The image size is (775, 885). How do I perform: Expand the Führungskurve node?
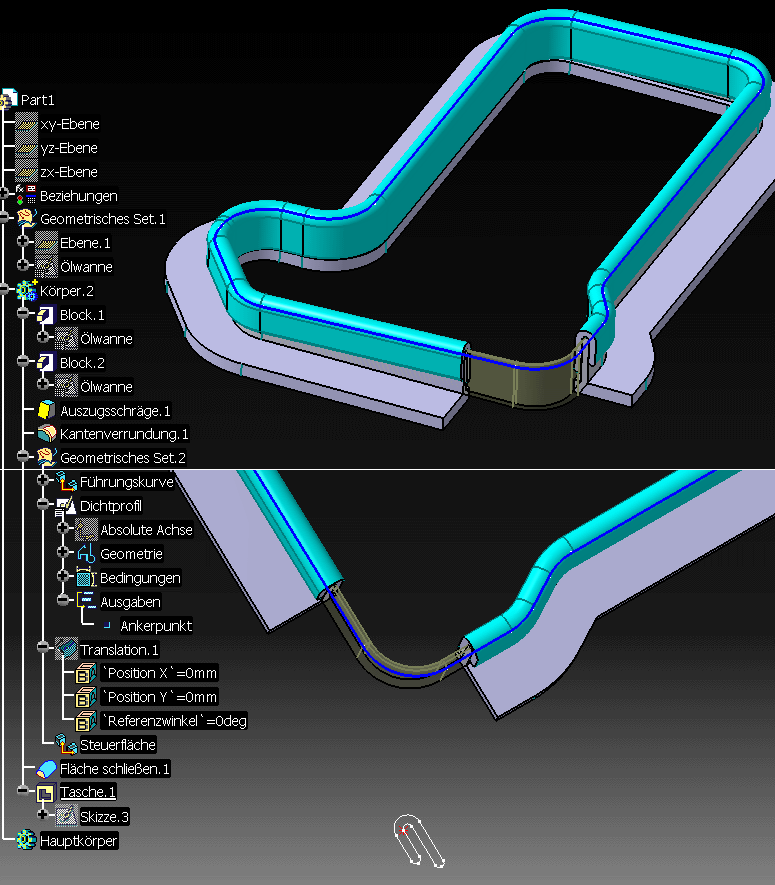(43, 480)
